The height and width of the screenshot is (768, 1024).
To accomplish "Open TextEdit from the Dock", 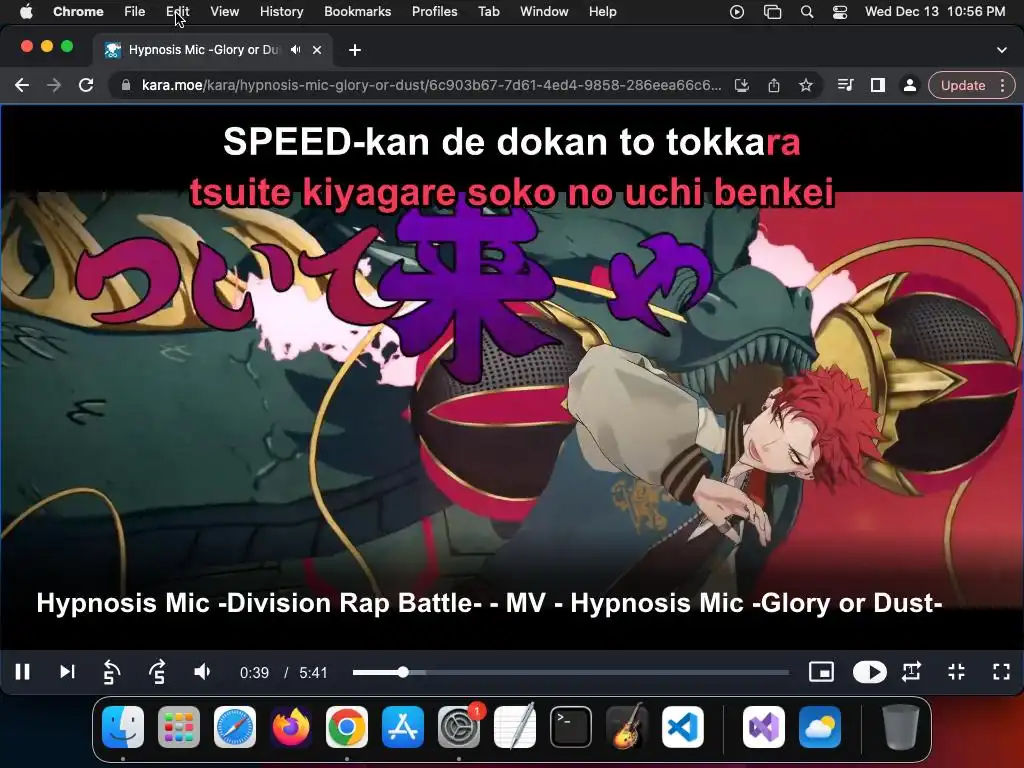I will coord(515,727).
